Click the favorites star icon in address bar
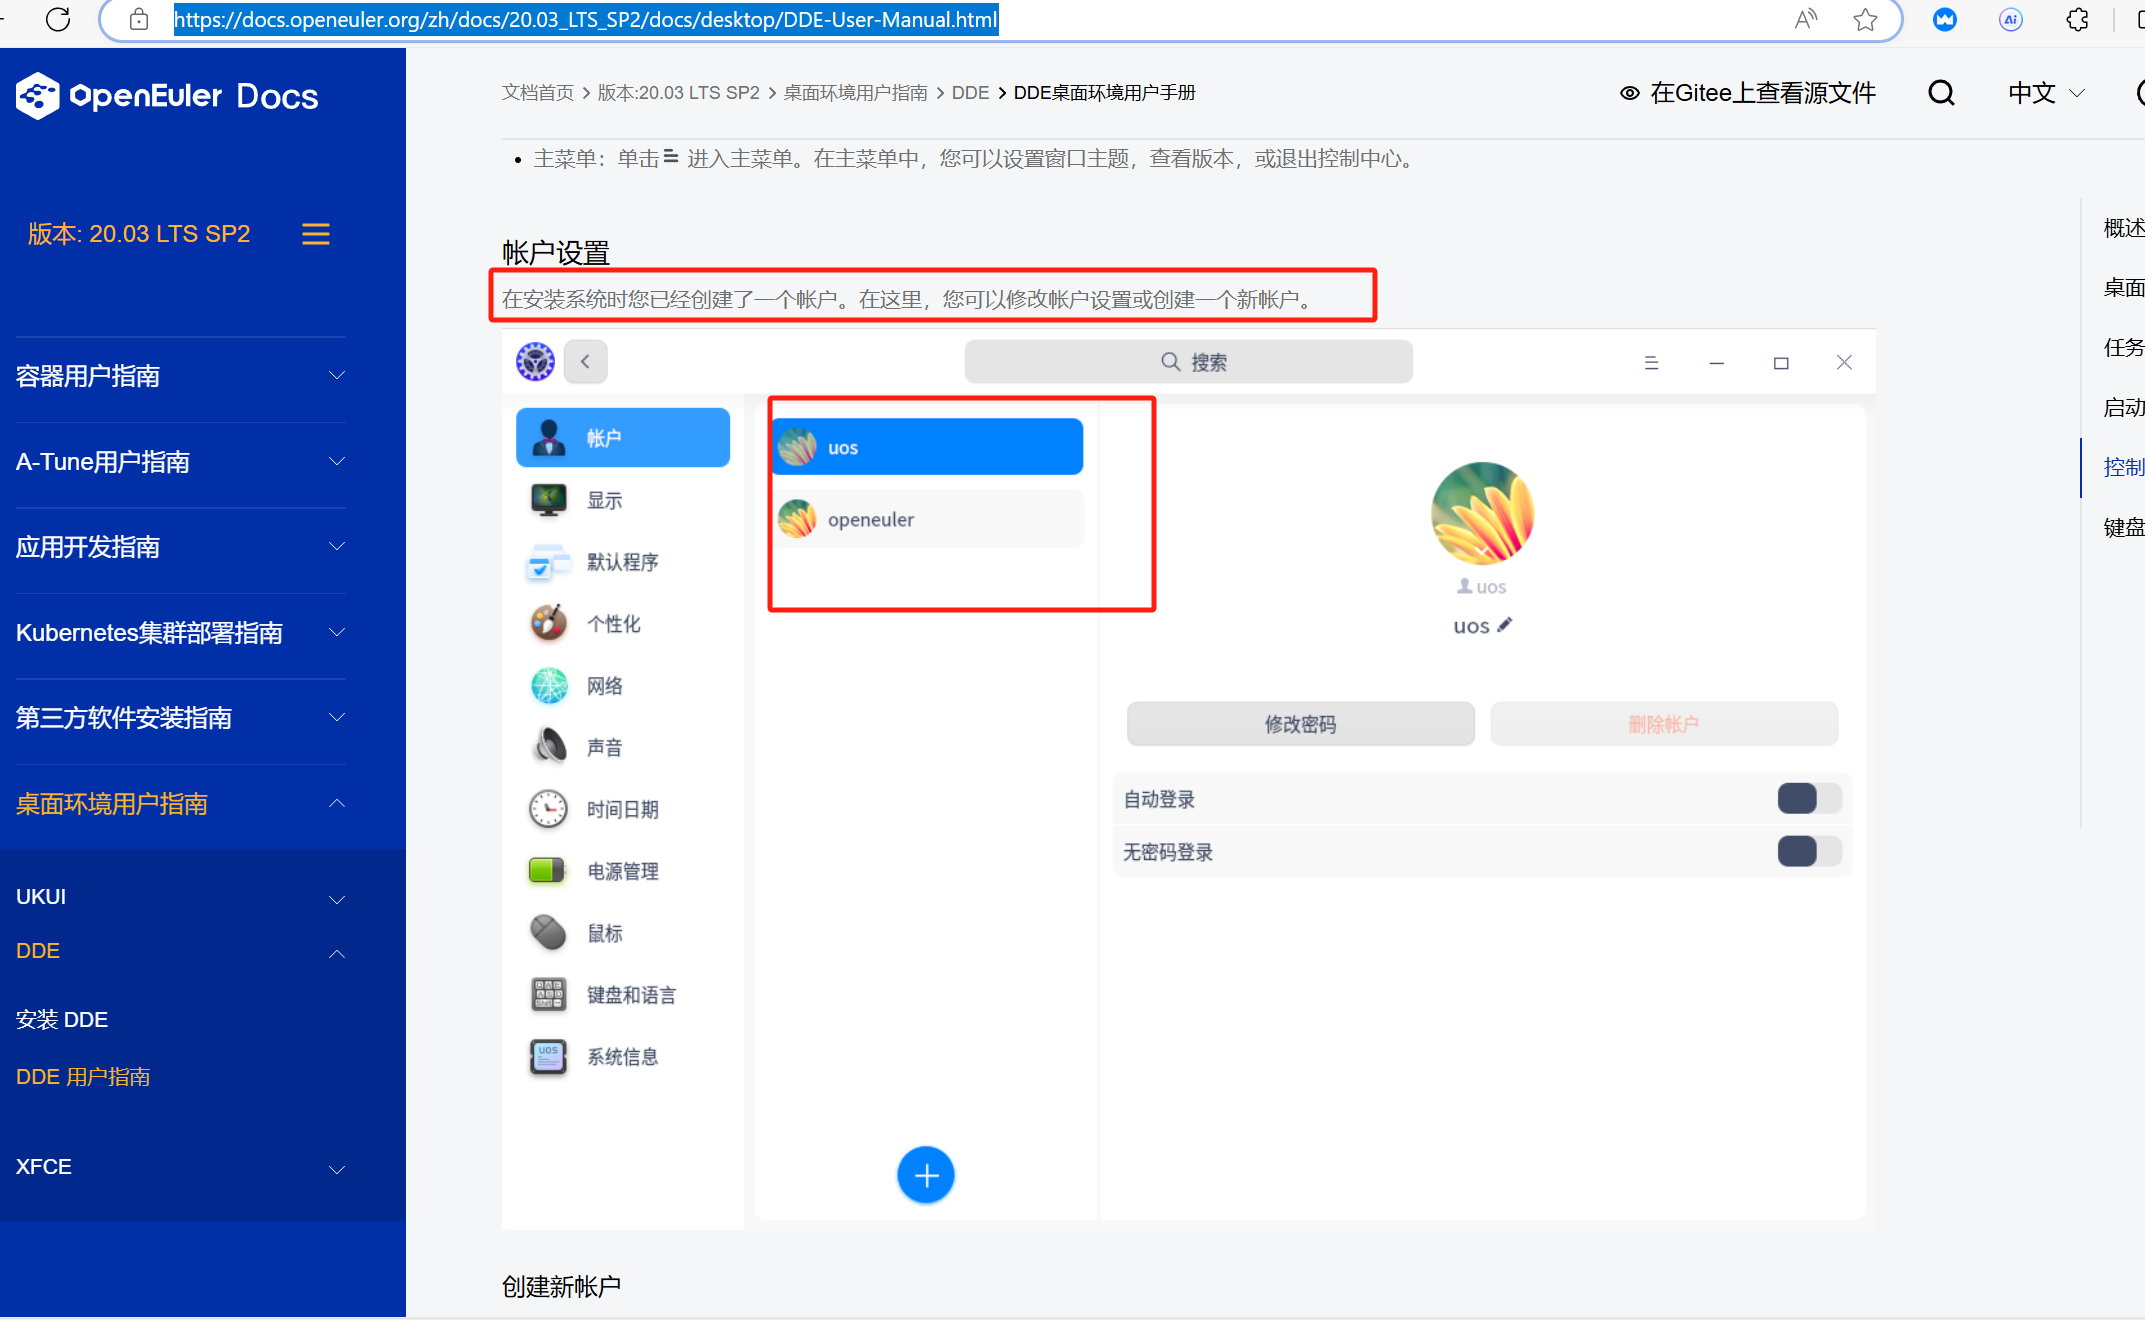Screen dimensions: 2145x1320 point(1864,19)
